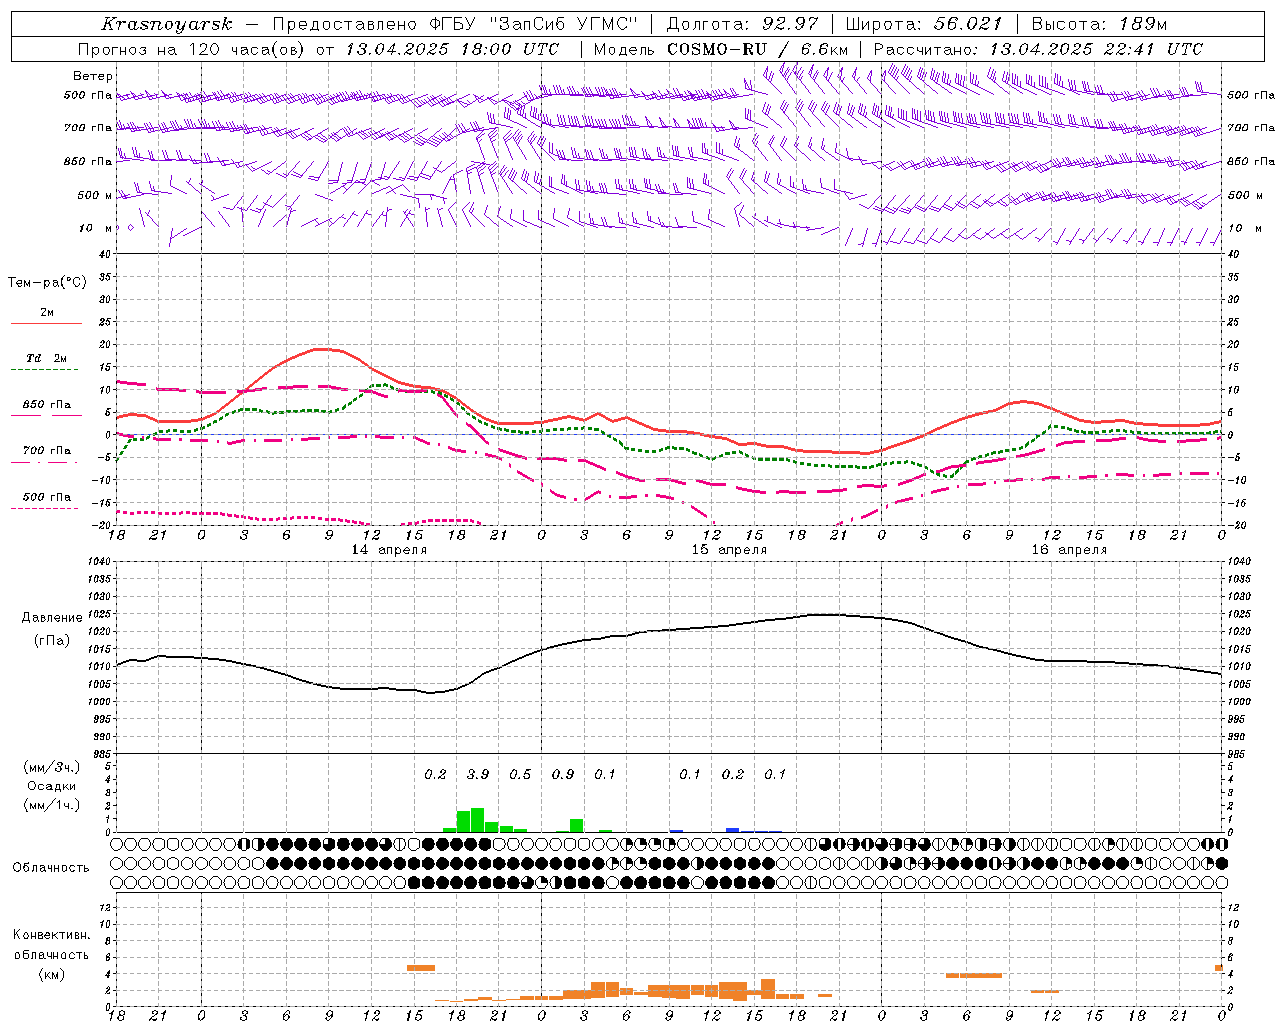The image size is (1280, 1024).
Task: Click "Рассчитано: 13.04.2025 22:41 UTC" timestamp
Action: 1038,49
